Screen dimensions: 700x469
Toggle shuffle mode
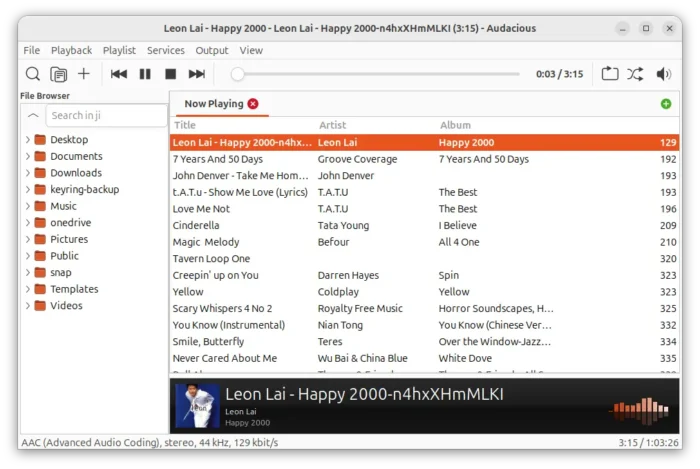click(635, 74)
